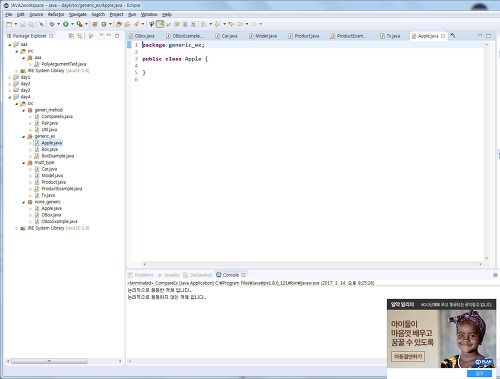Click the Console view toolbar icon
Image resolution: width=500 pixels, height=379 pixels.
(x=495, y=275)
